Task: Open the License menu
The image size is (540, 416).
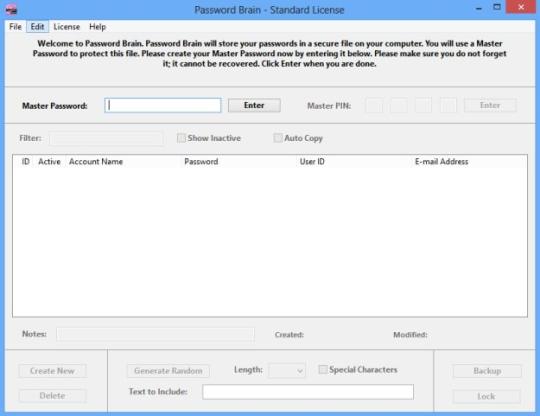Action: coord(66,27)
